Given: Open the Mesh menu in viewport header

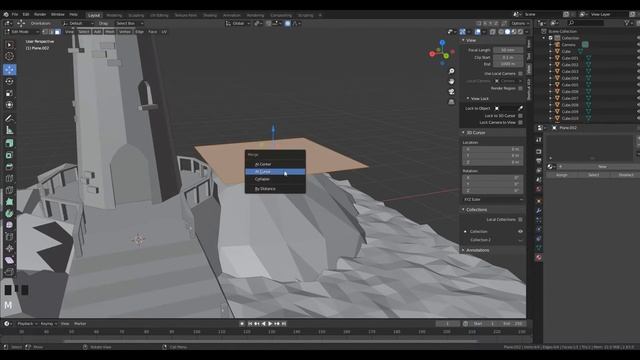Looking at the screenshot, I should pyautogui.click(x=110, y=31).
